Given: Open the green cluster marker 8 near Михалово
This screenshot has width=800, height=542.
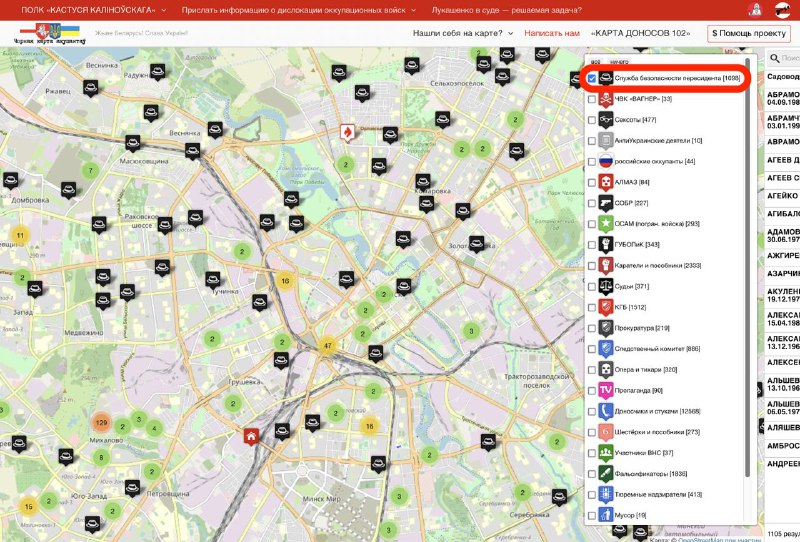Looking at the screenshot, I should click(101, 457).
